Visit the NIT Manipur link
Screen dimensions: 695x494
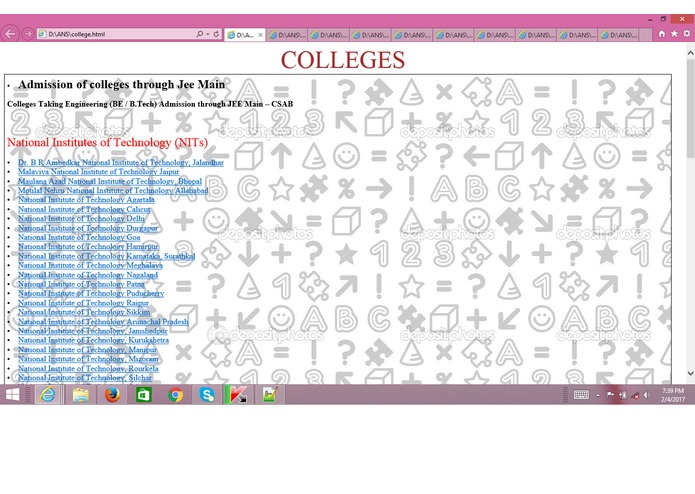[x=87, y=350]
